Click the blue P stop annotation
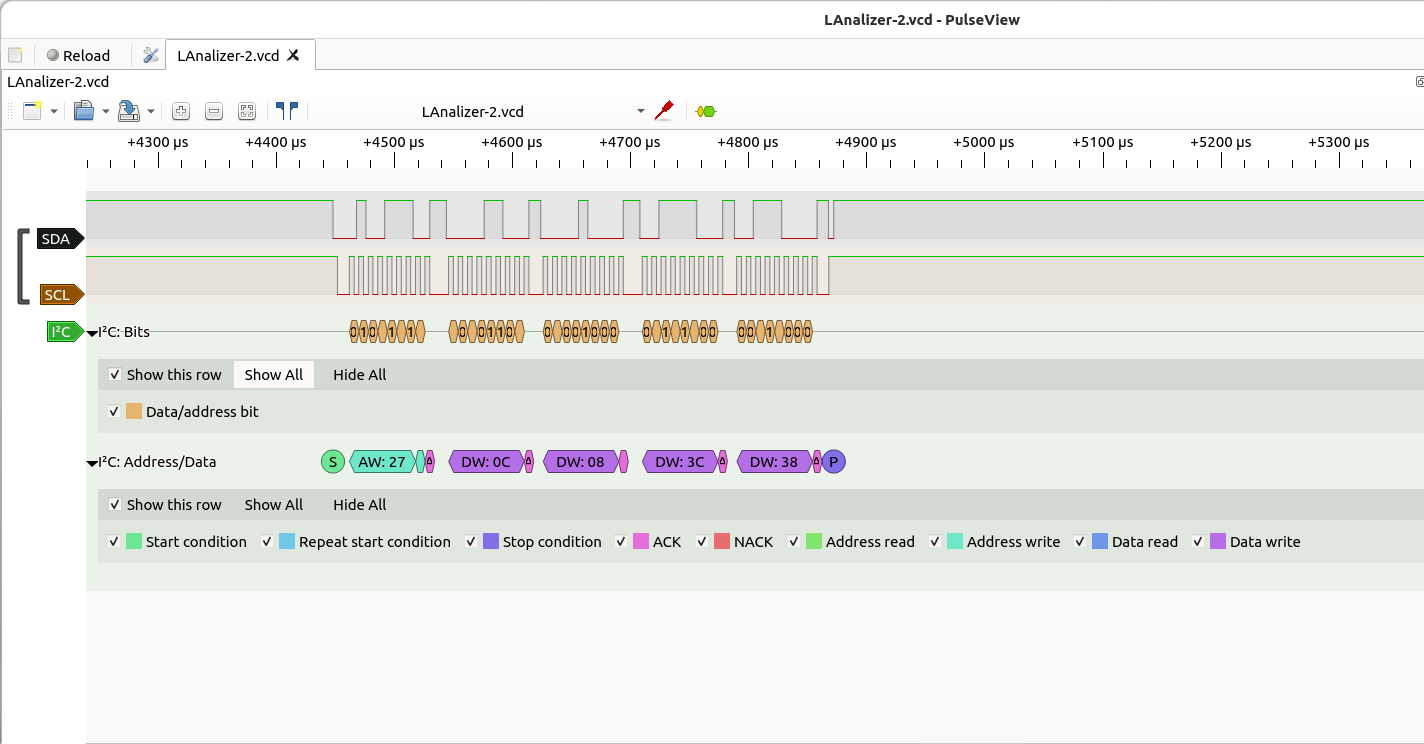Viewport: 1424px width, 744px height. 834,462
